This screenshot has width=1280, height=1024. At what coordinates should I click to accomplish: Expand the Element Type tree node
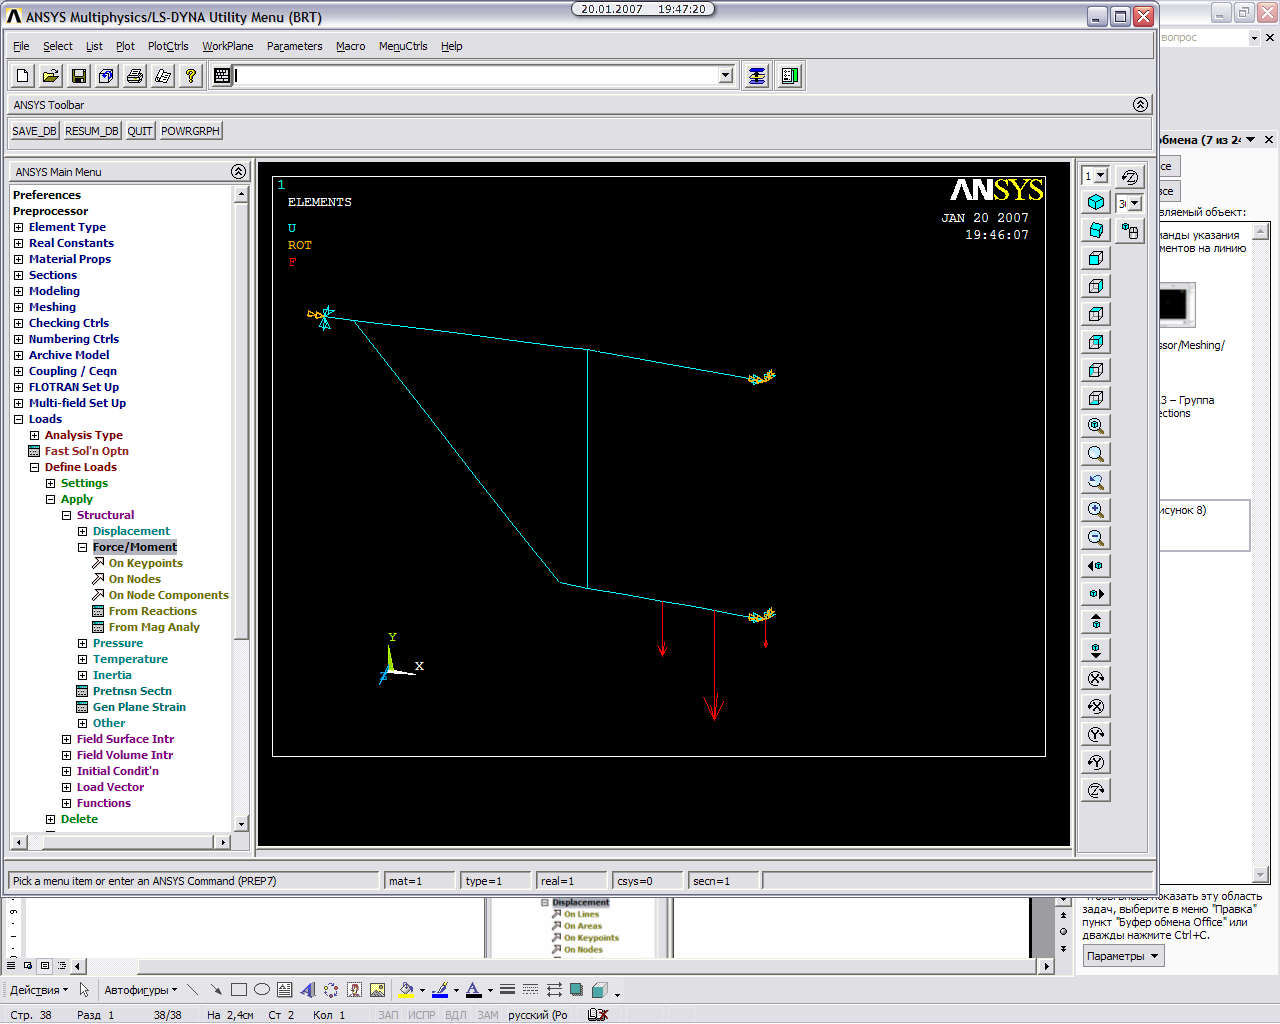click(18, 227)
